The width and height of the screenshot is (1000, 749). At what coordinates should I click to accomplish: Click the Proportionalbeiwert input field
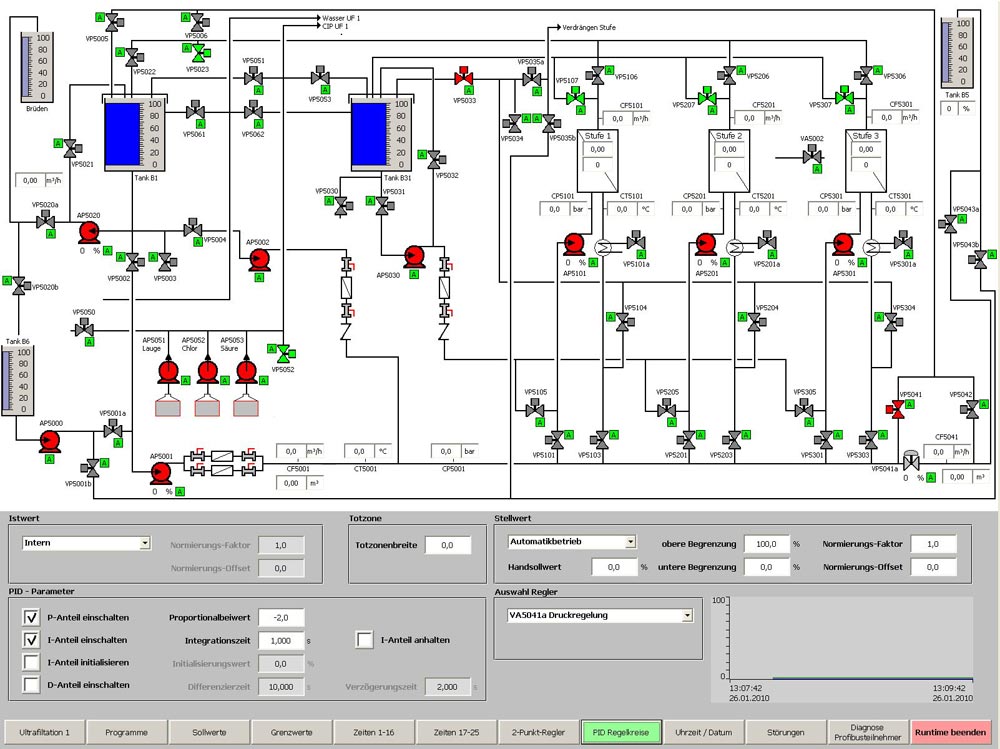(280, 618)
